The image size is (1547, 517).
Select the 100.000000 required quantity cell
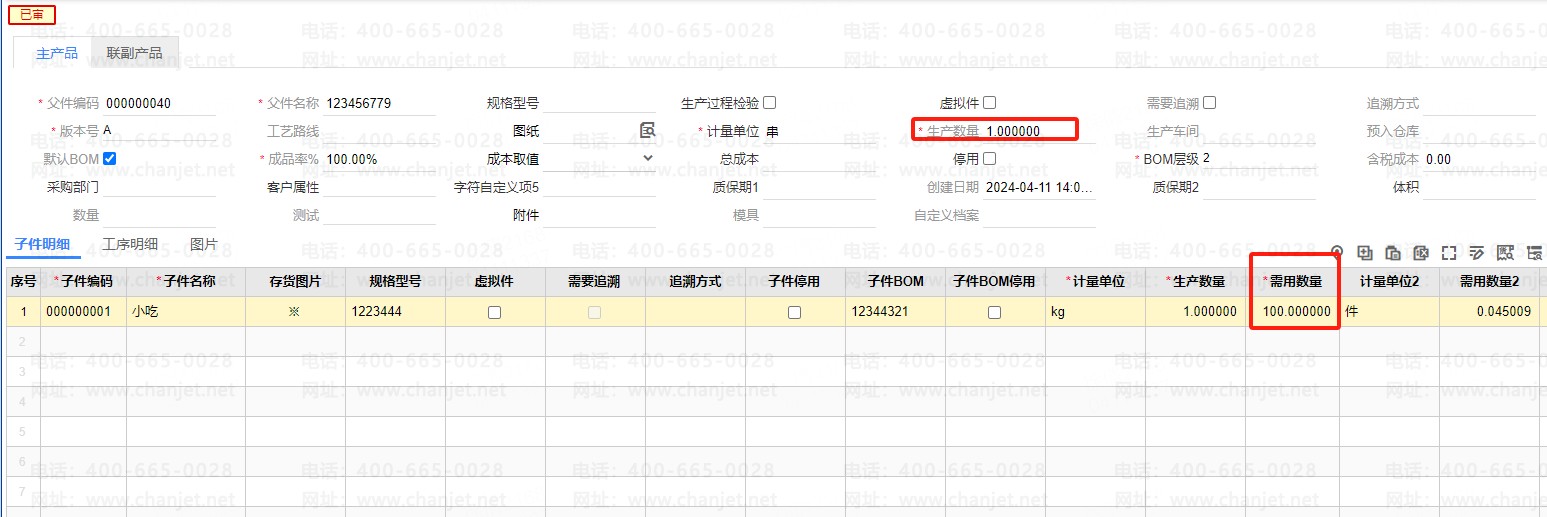pyautogui.click(x=1293, y=312)
